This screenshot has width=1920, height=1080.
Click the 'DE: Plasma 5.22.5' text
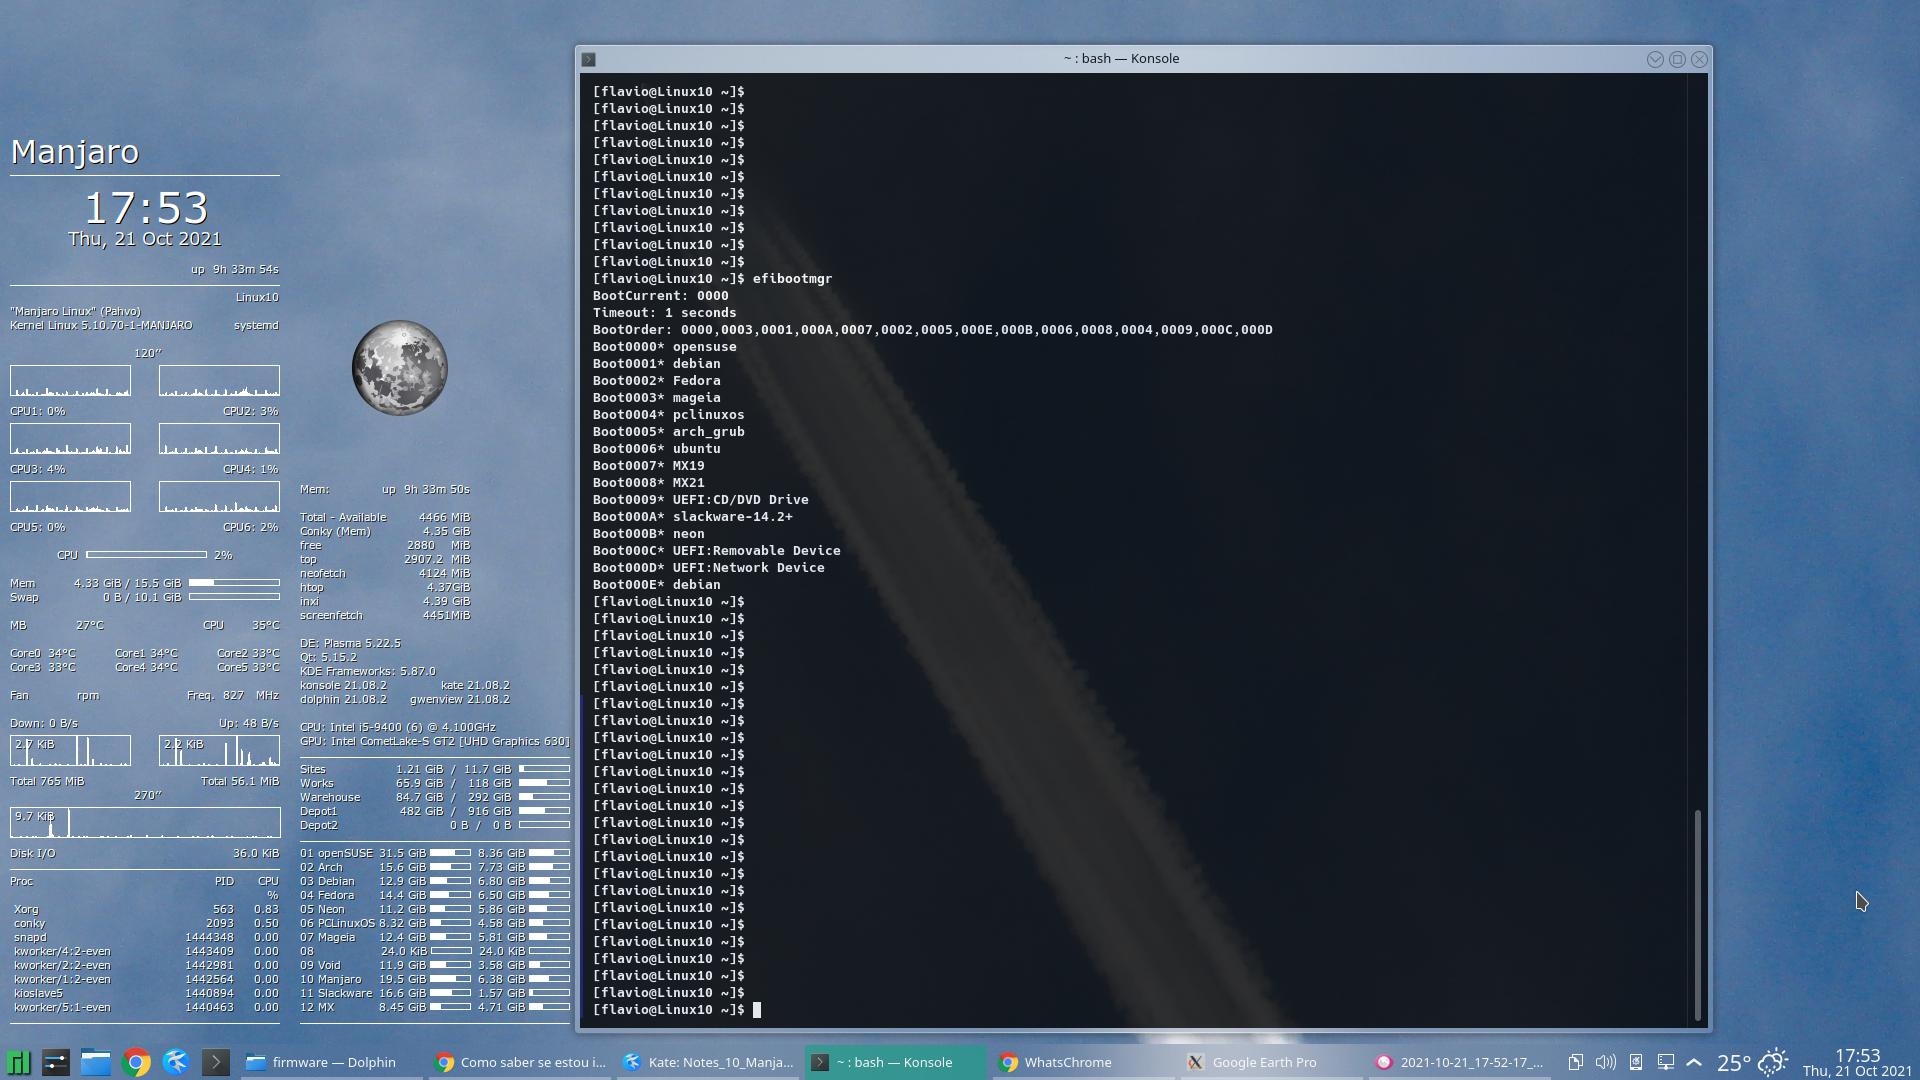(350, 644)
